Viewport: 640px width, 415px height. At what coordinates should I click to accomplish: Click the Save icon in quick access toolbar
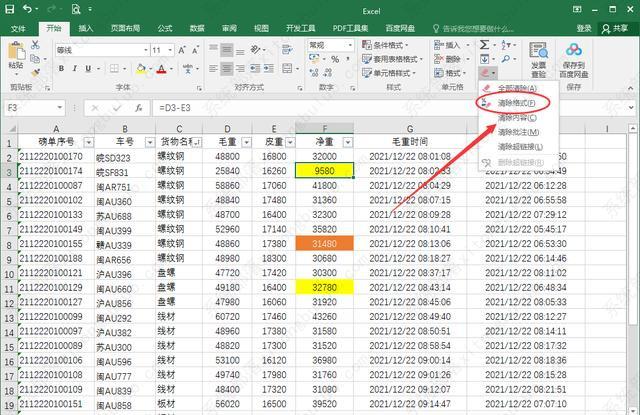(9, 8)
